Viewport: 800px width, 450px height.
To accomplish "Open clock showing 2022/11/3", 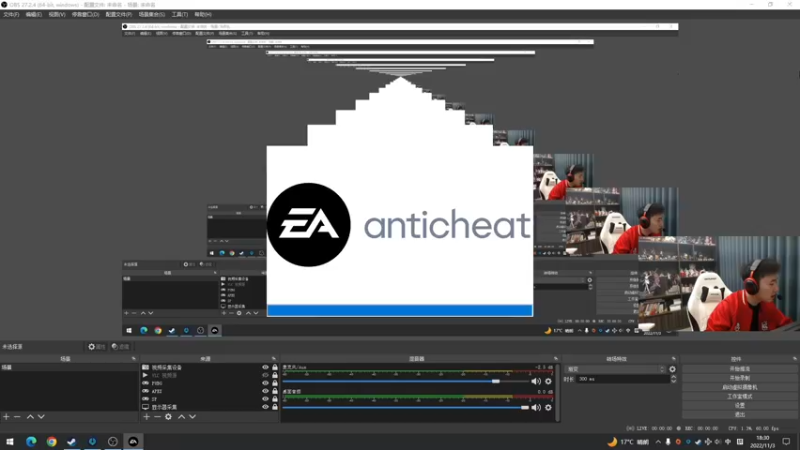I will (763, 442).
